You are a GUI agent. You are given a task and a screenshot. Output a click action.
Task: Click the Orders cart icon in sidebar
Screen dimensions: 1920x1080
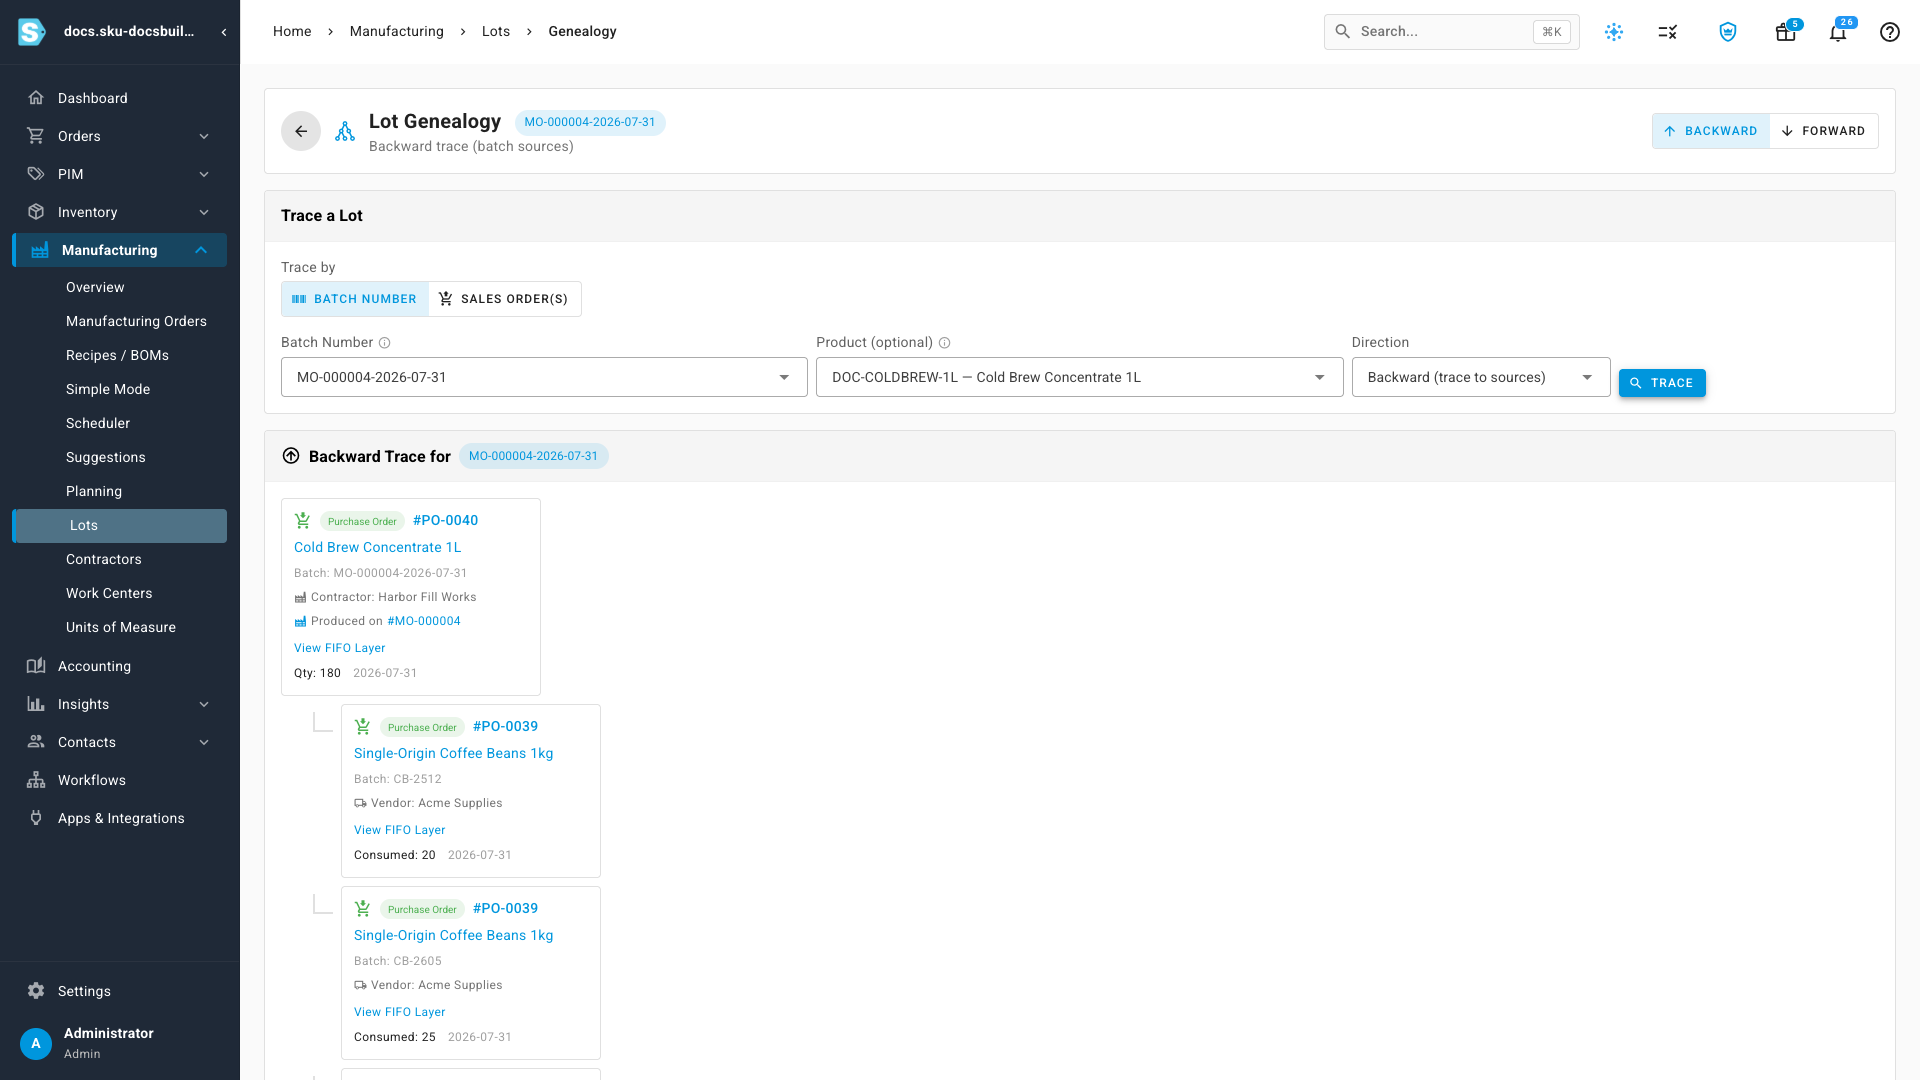point(36,136)
